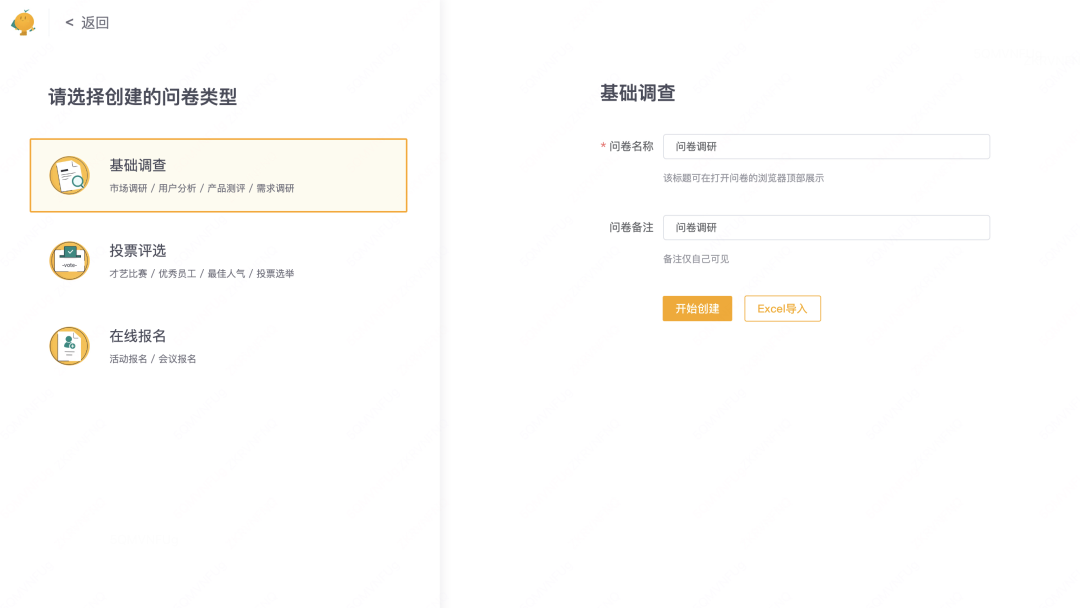Click the 市场调研 / 用户分析 description line
Viewport: 1080px width, 608px height.
click(202, 188)
